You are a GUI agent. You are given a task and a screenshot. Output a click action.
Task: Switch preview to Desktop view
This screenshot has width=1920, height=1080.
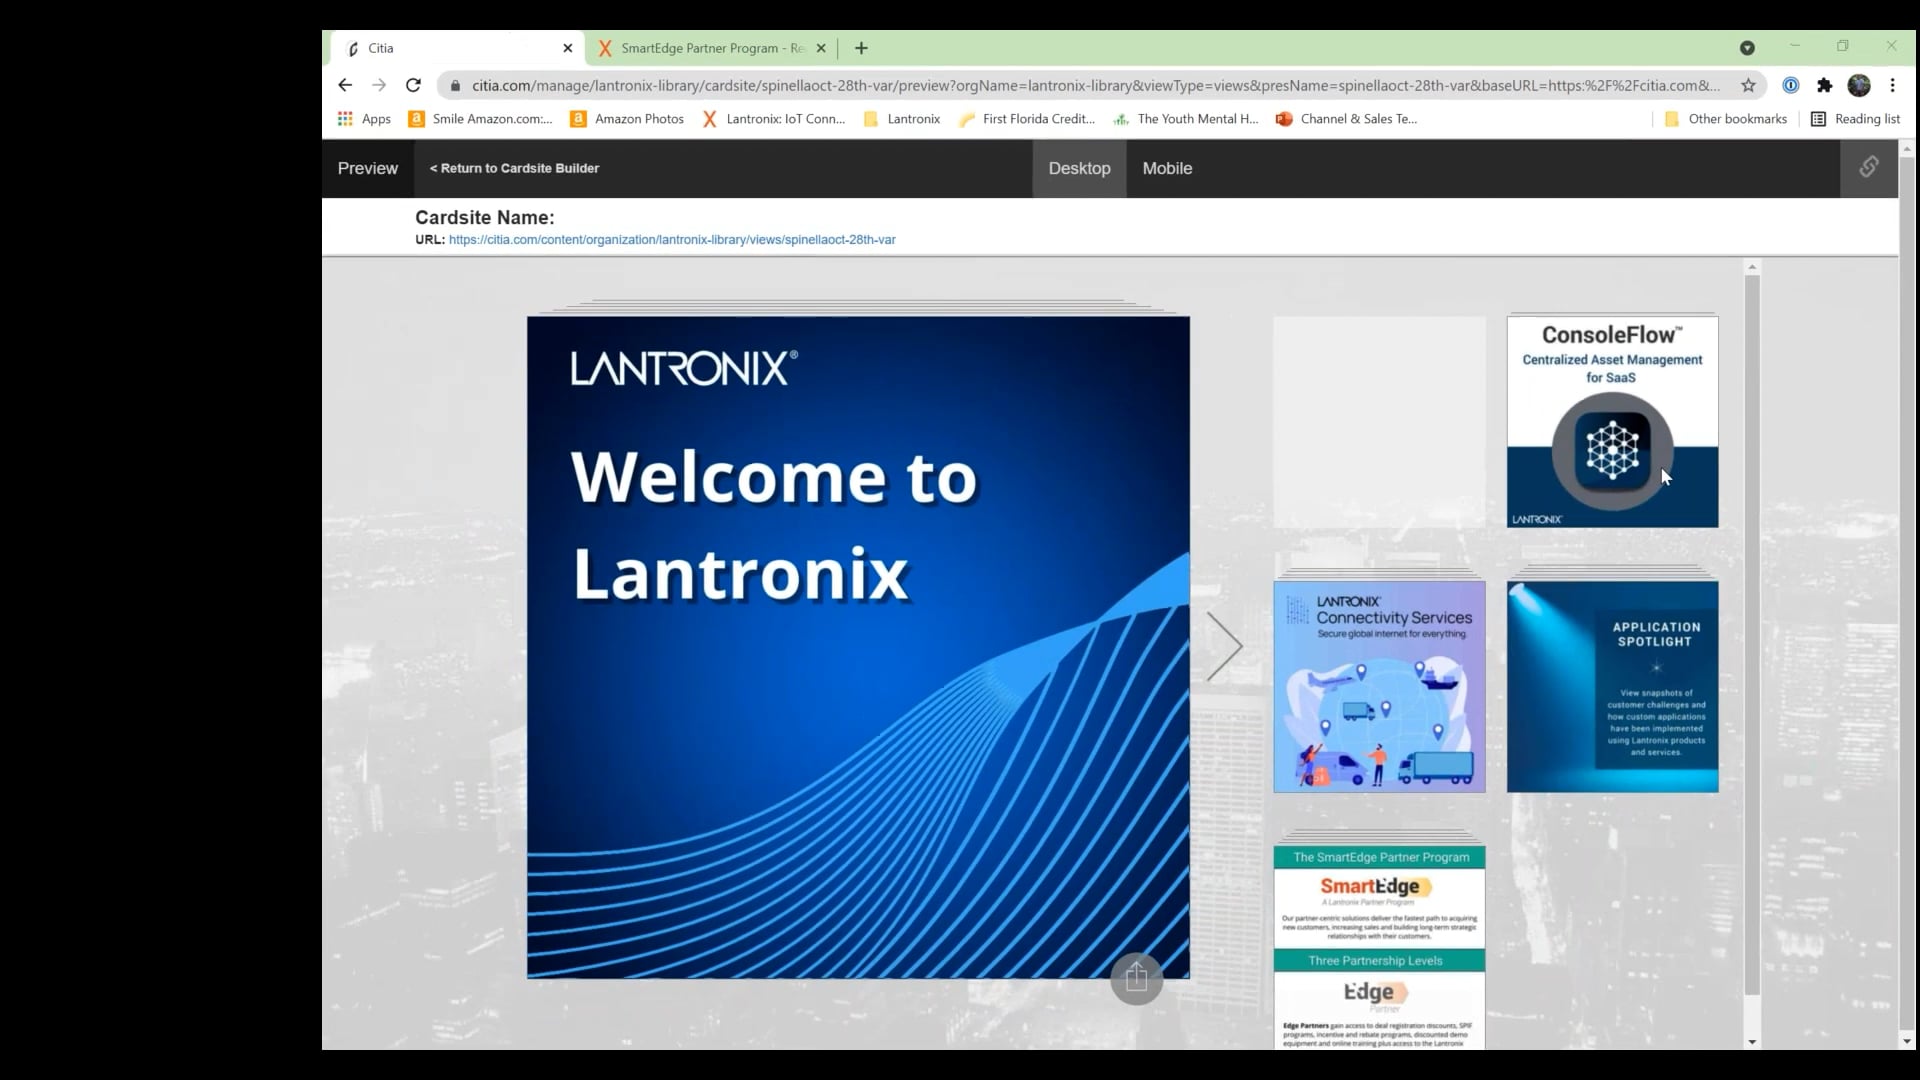point(1079,168)
